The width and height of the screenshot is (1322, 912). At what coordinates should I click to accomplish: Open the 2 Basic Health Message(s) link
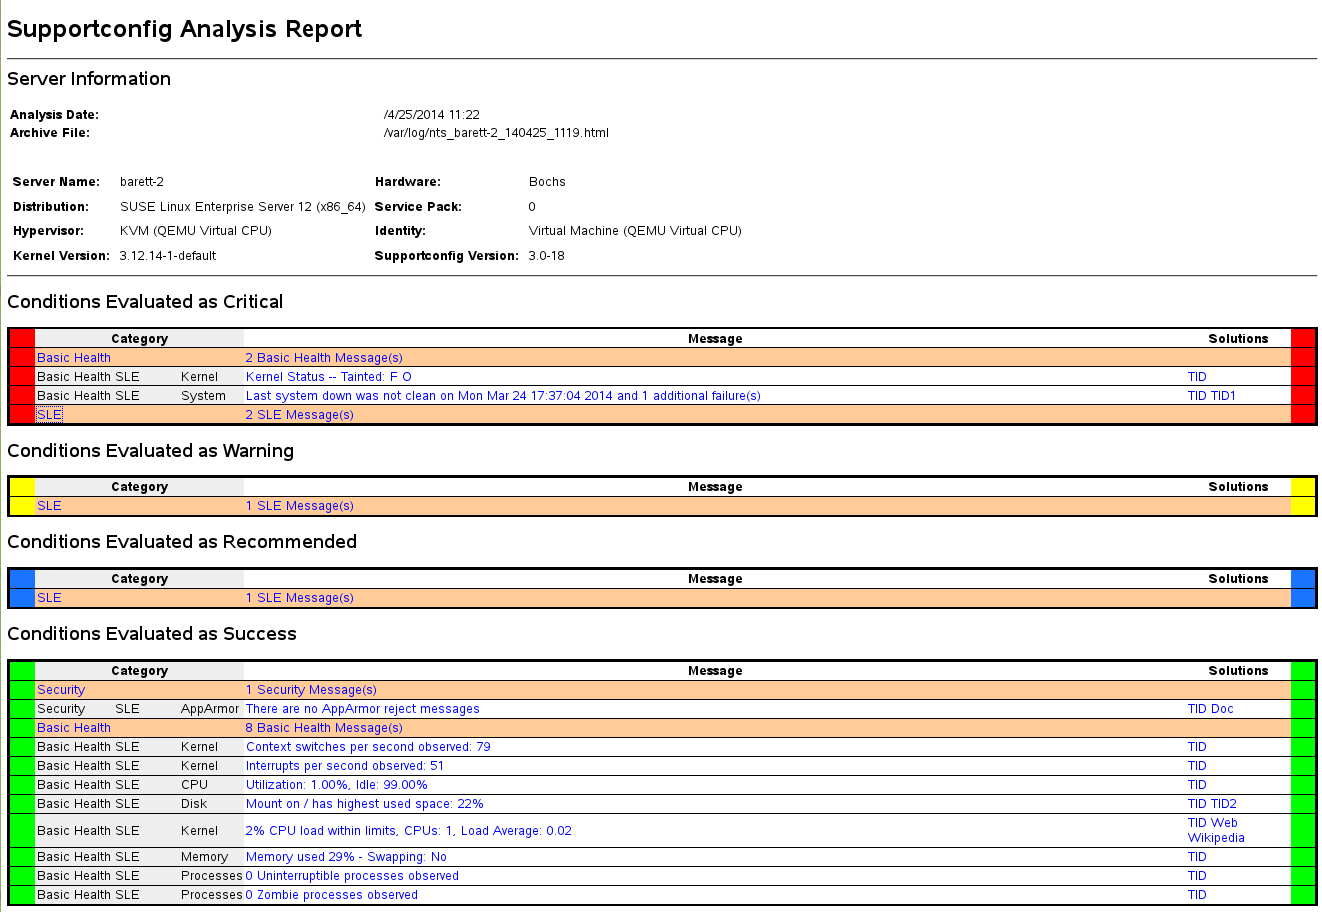323,357
